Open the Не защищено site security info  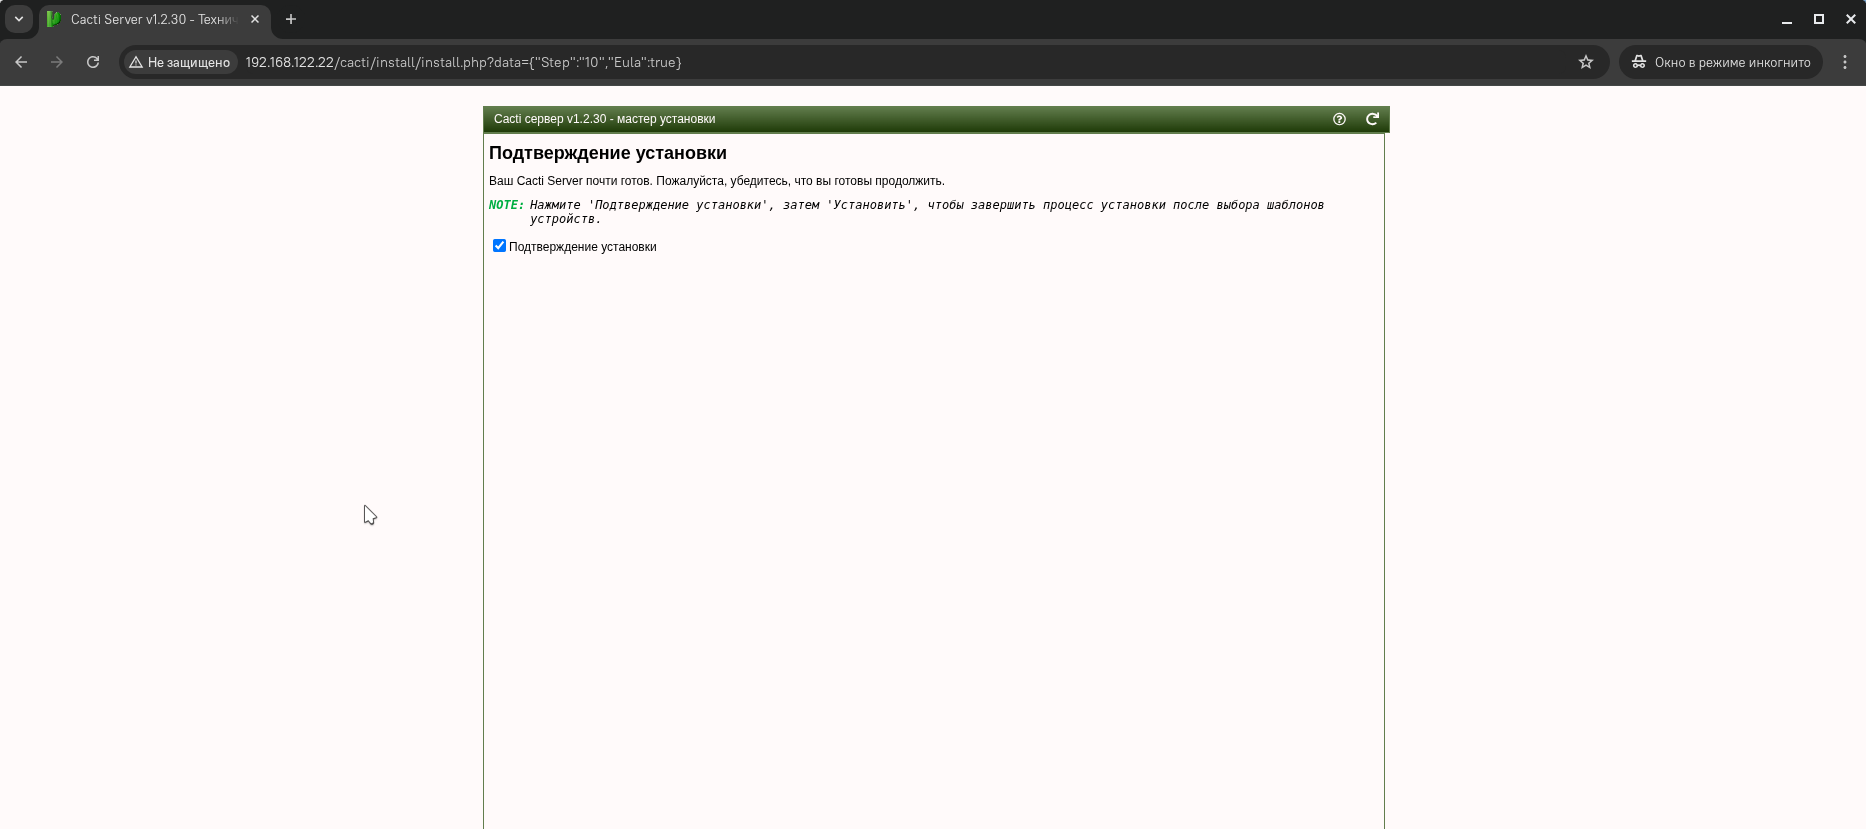(180, 62)
